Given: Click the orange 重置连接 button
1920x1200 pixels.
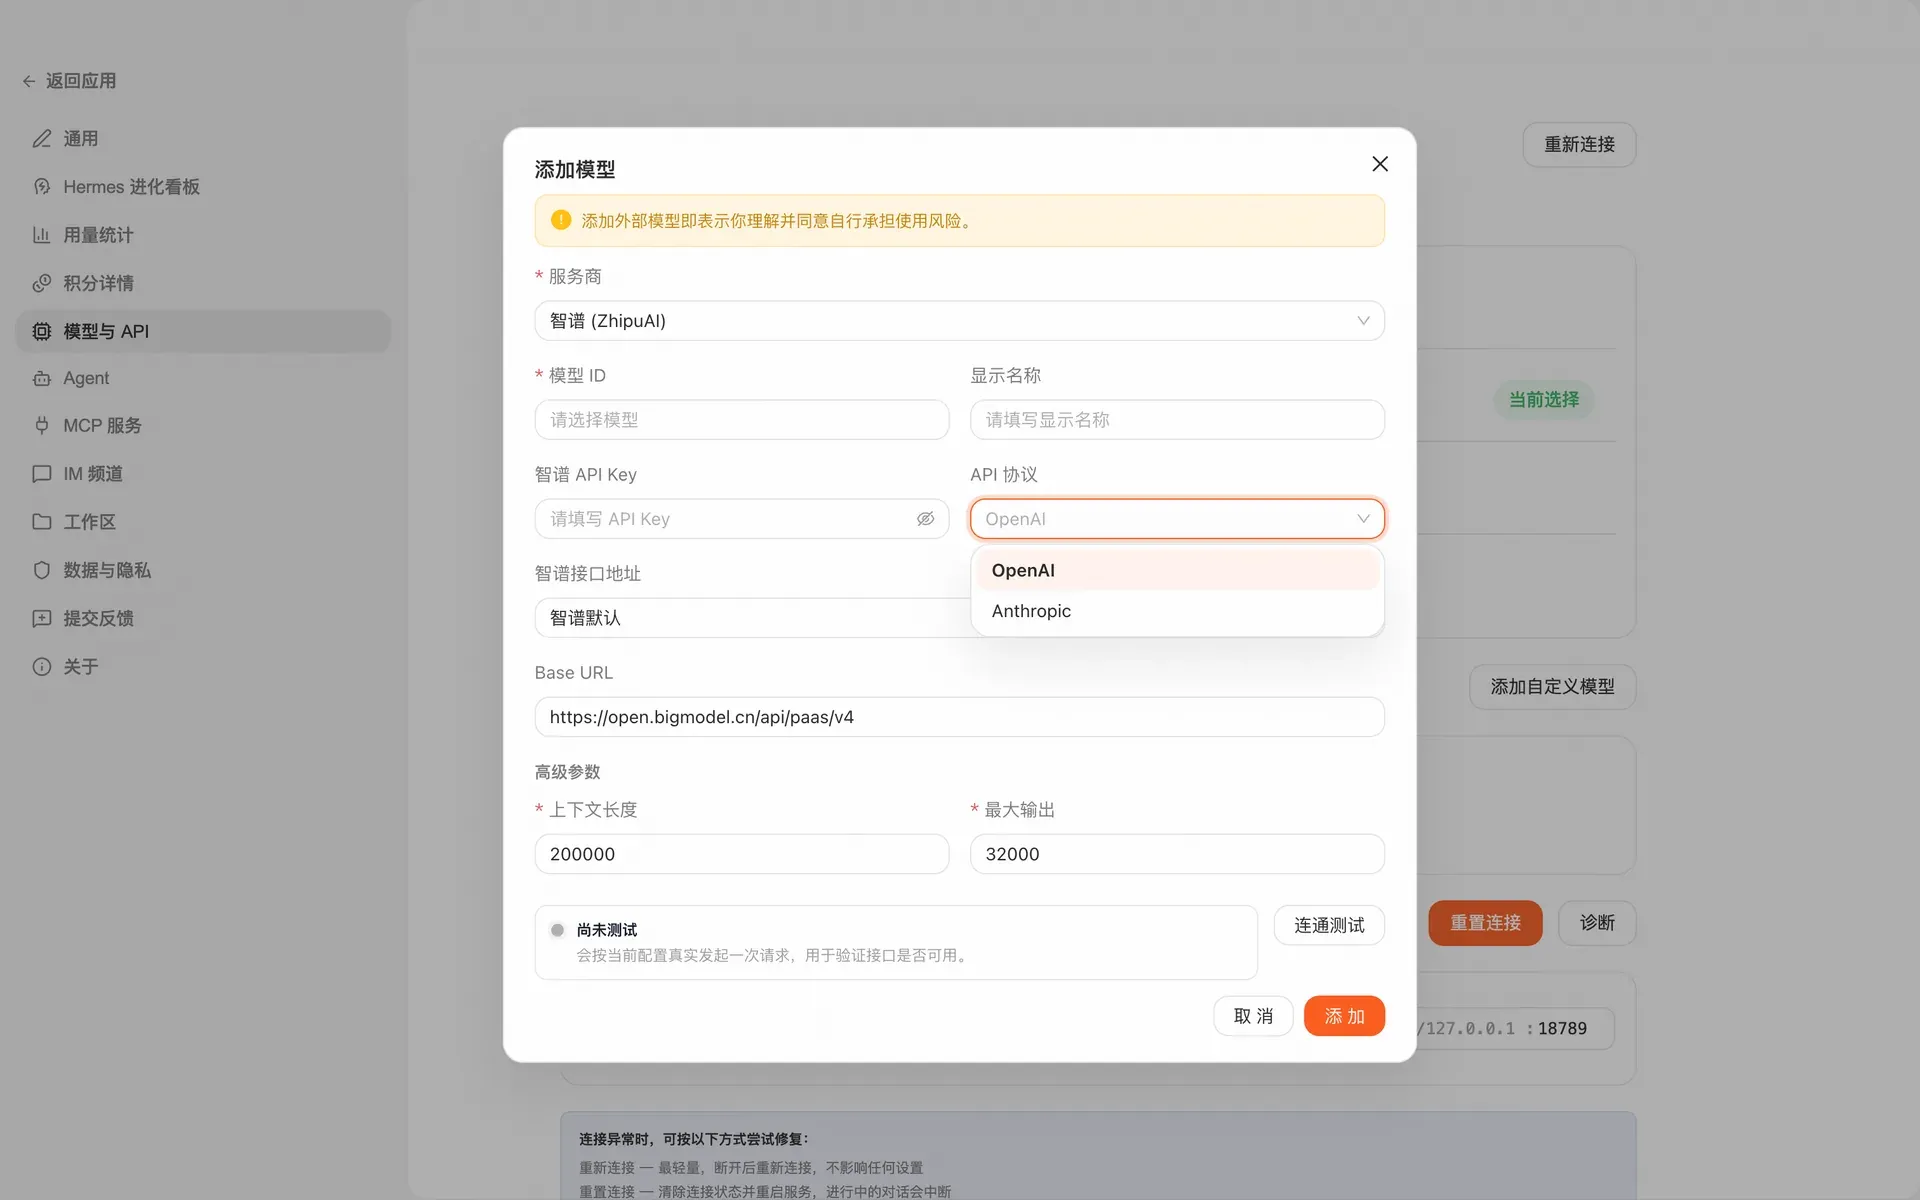Looking at the screenshot, I should click(1485, 923).
